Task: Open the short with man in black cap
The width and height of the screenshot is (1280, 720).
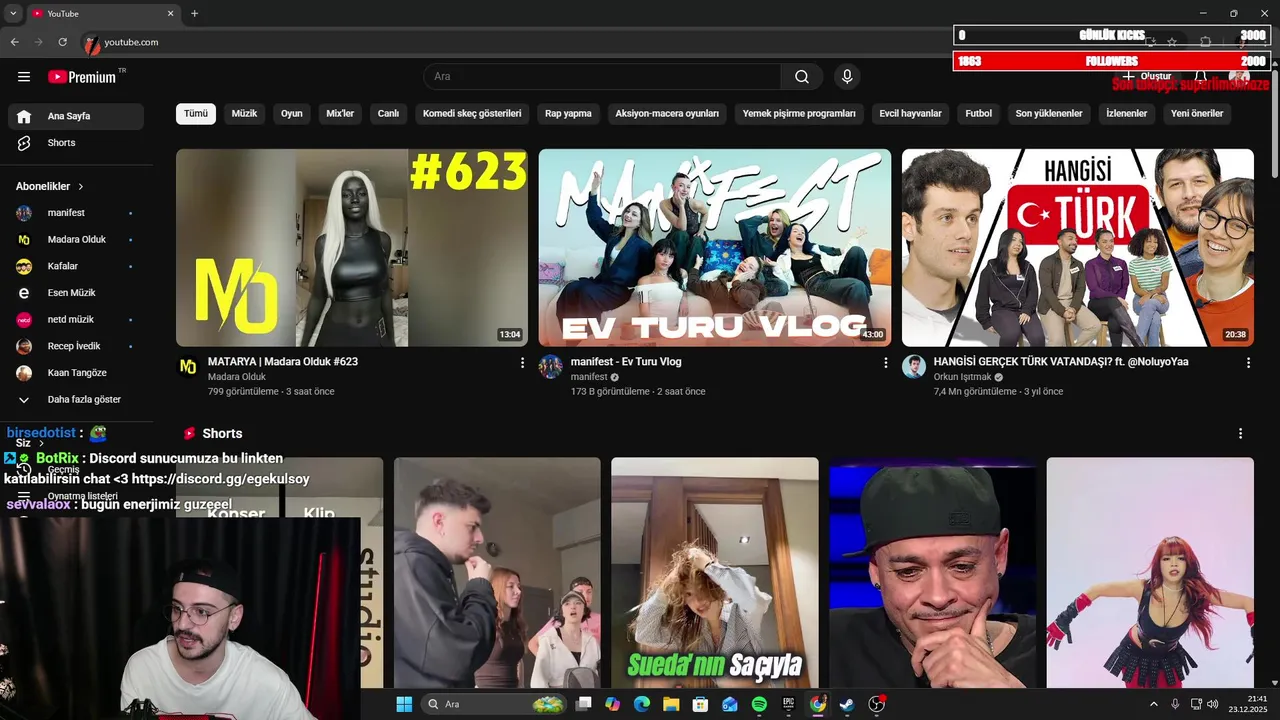Action: (x=932, y=573)
